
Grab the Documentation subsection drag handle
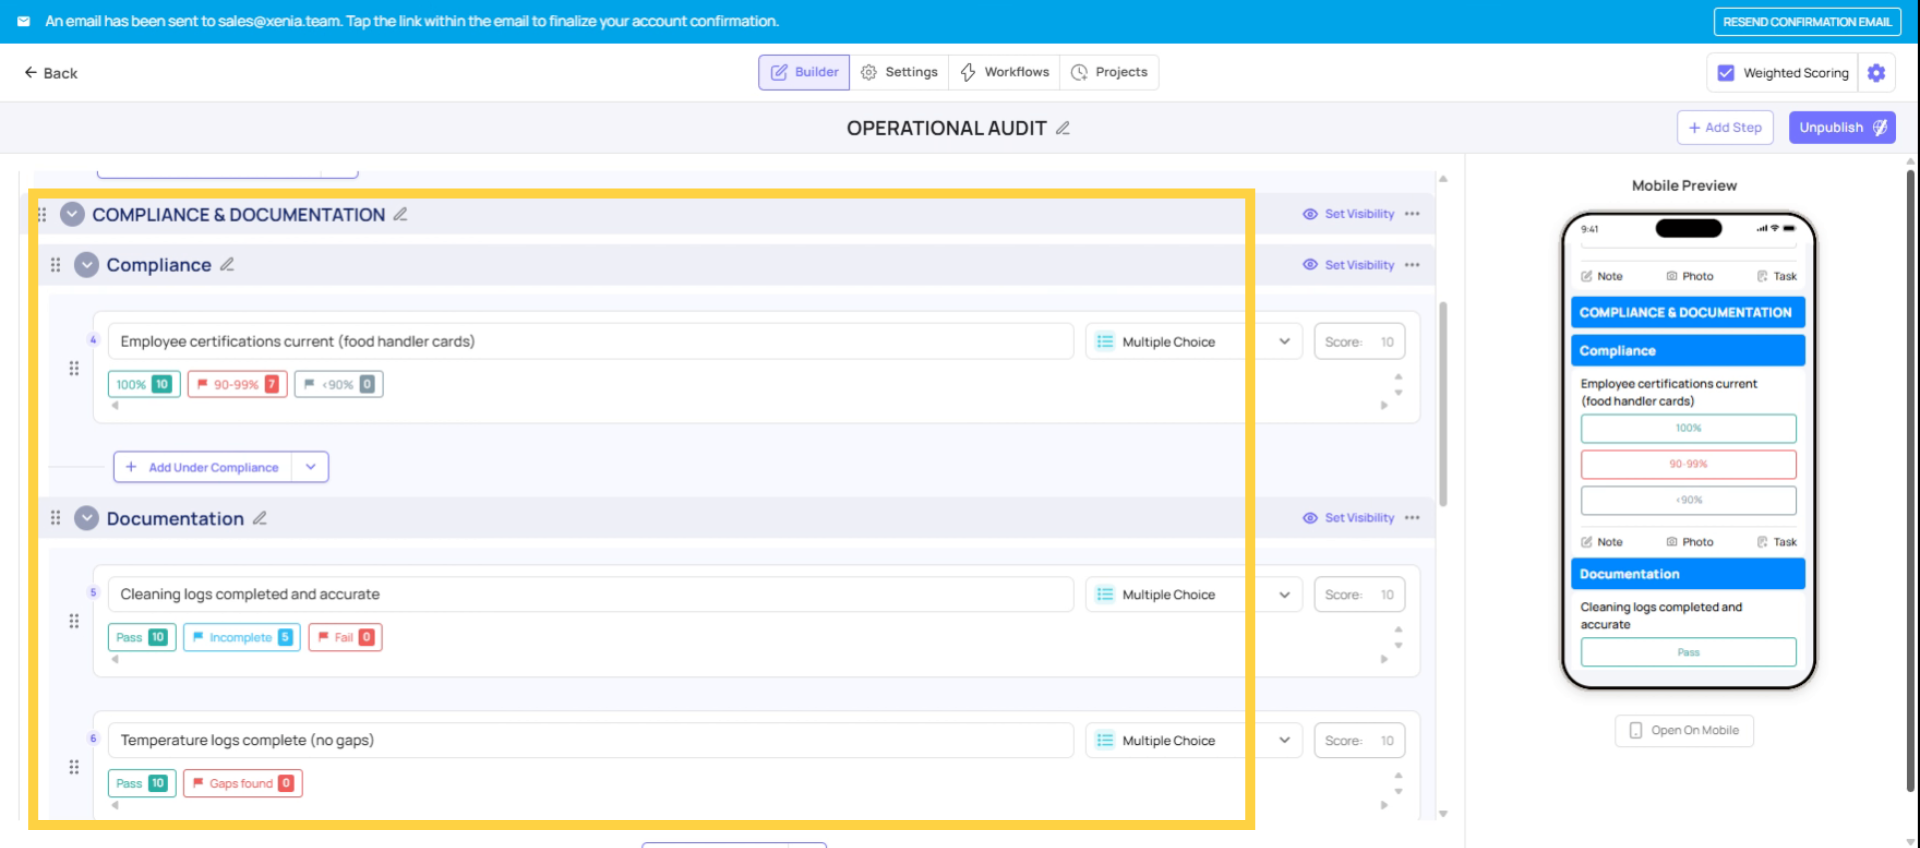(x=56, y=518)
